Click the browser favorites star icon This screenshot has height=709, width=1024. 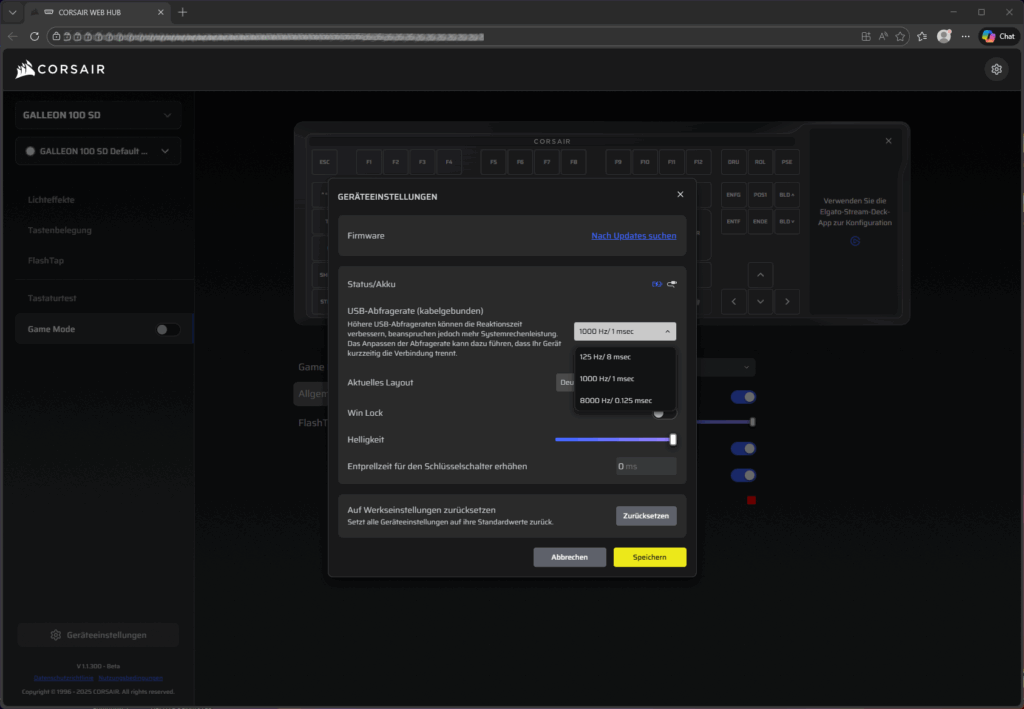900,36
